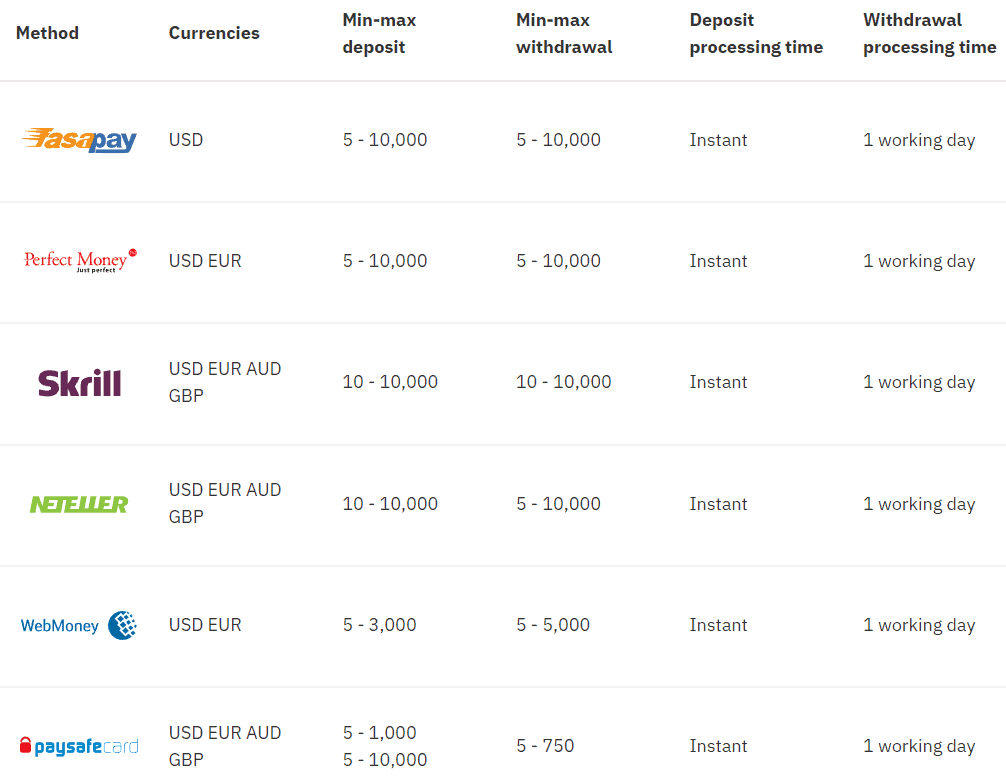Select the Min-max deposit header

coord(380,33)
